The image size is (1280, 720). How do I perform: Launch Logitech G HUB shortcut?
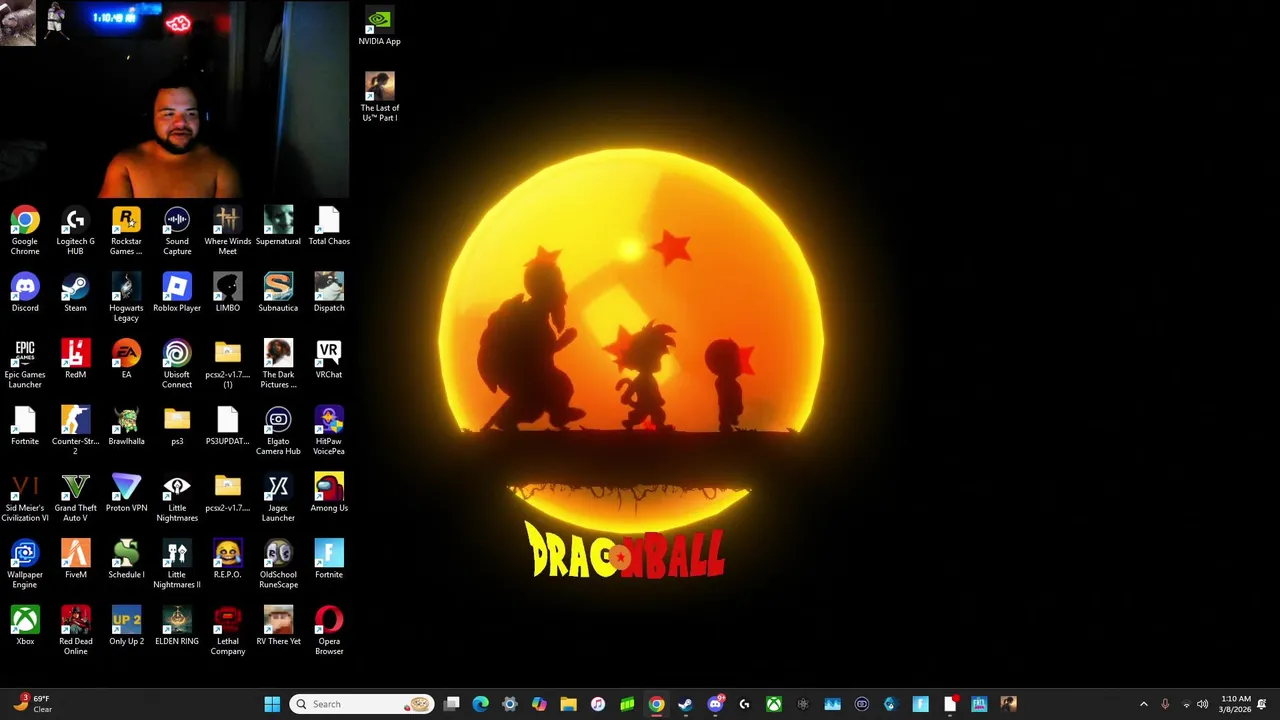pos(75,231)
